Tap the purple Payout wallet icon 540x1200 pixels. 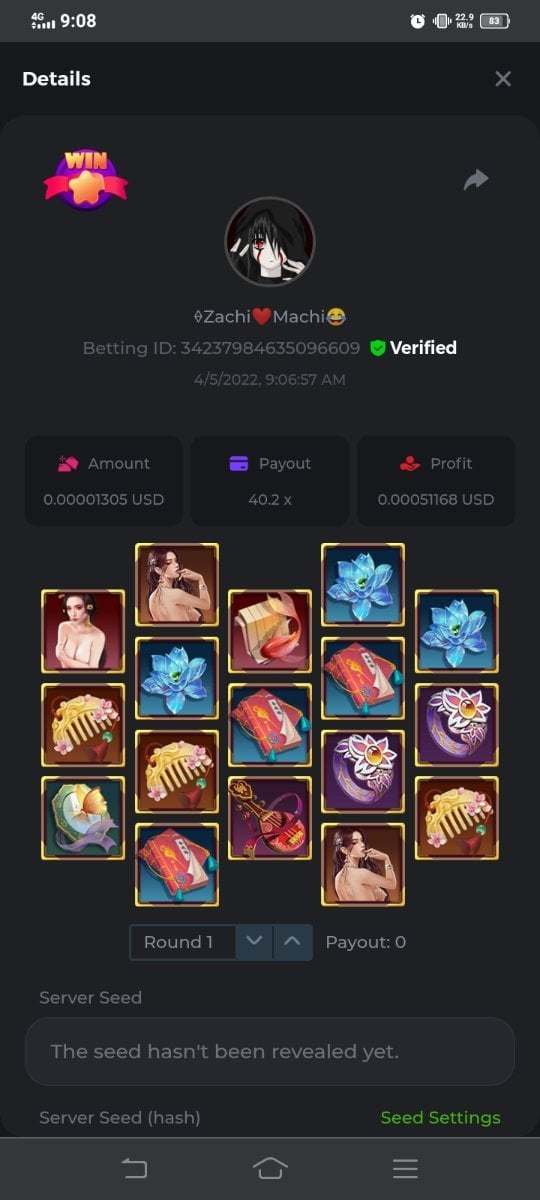pyautogui.click(x=239, y=464)
